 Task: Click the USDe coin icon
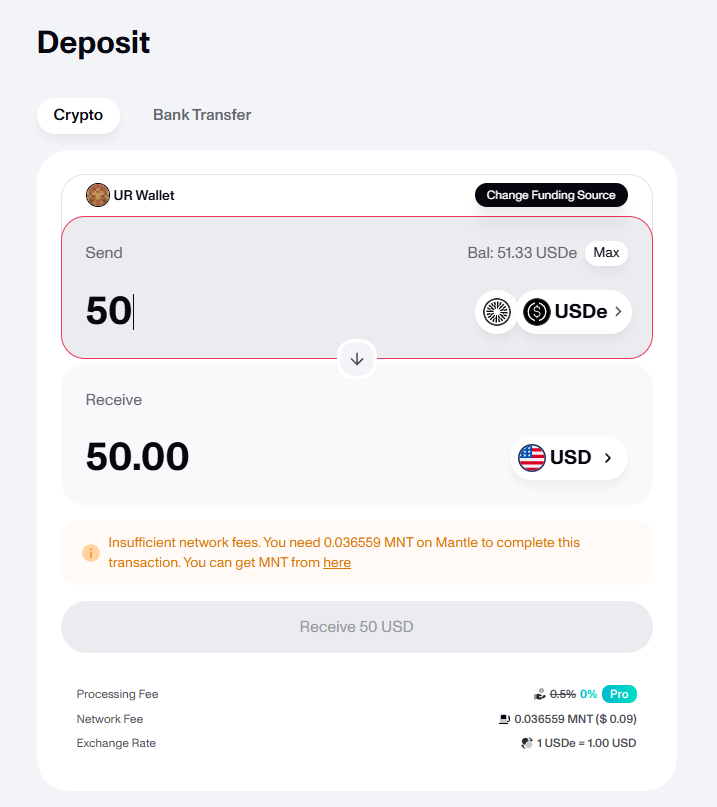537,312
